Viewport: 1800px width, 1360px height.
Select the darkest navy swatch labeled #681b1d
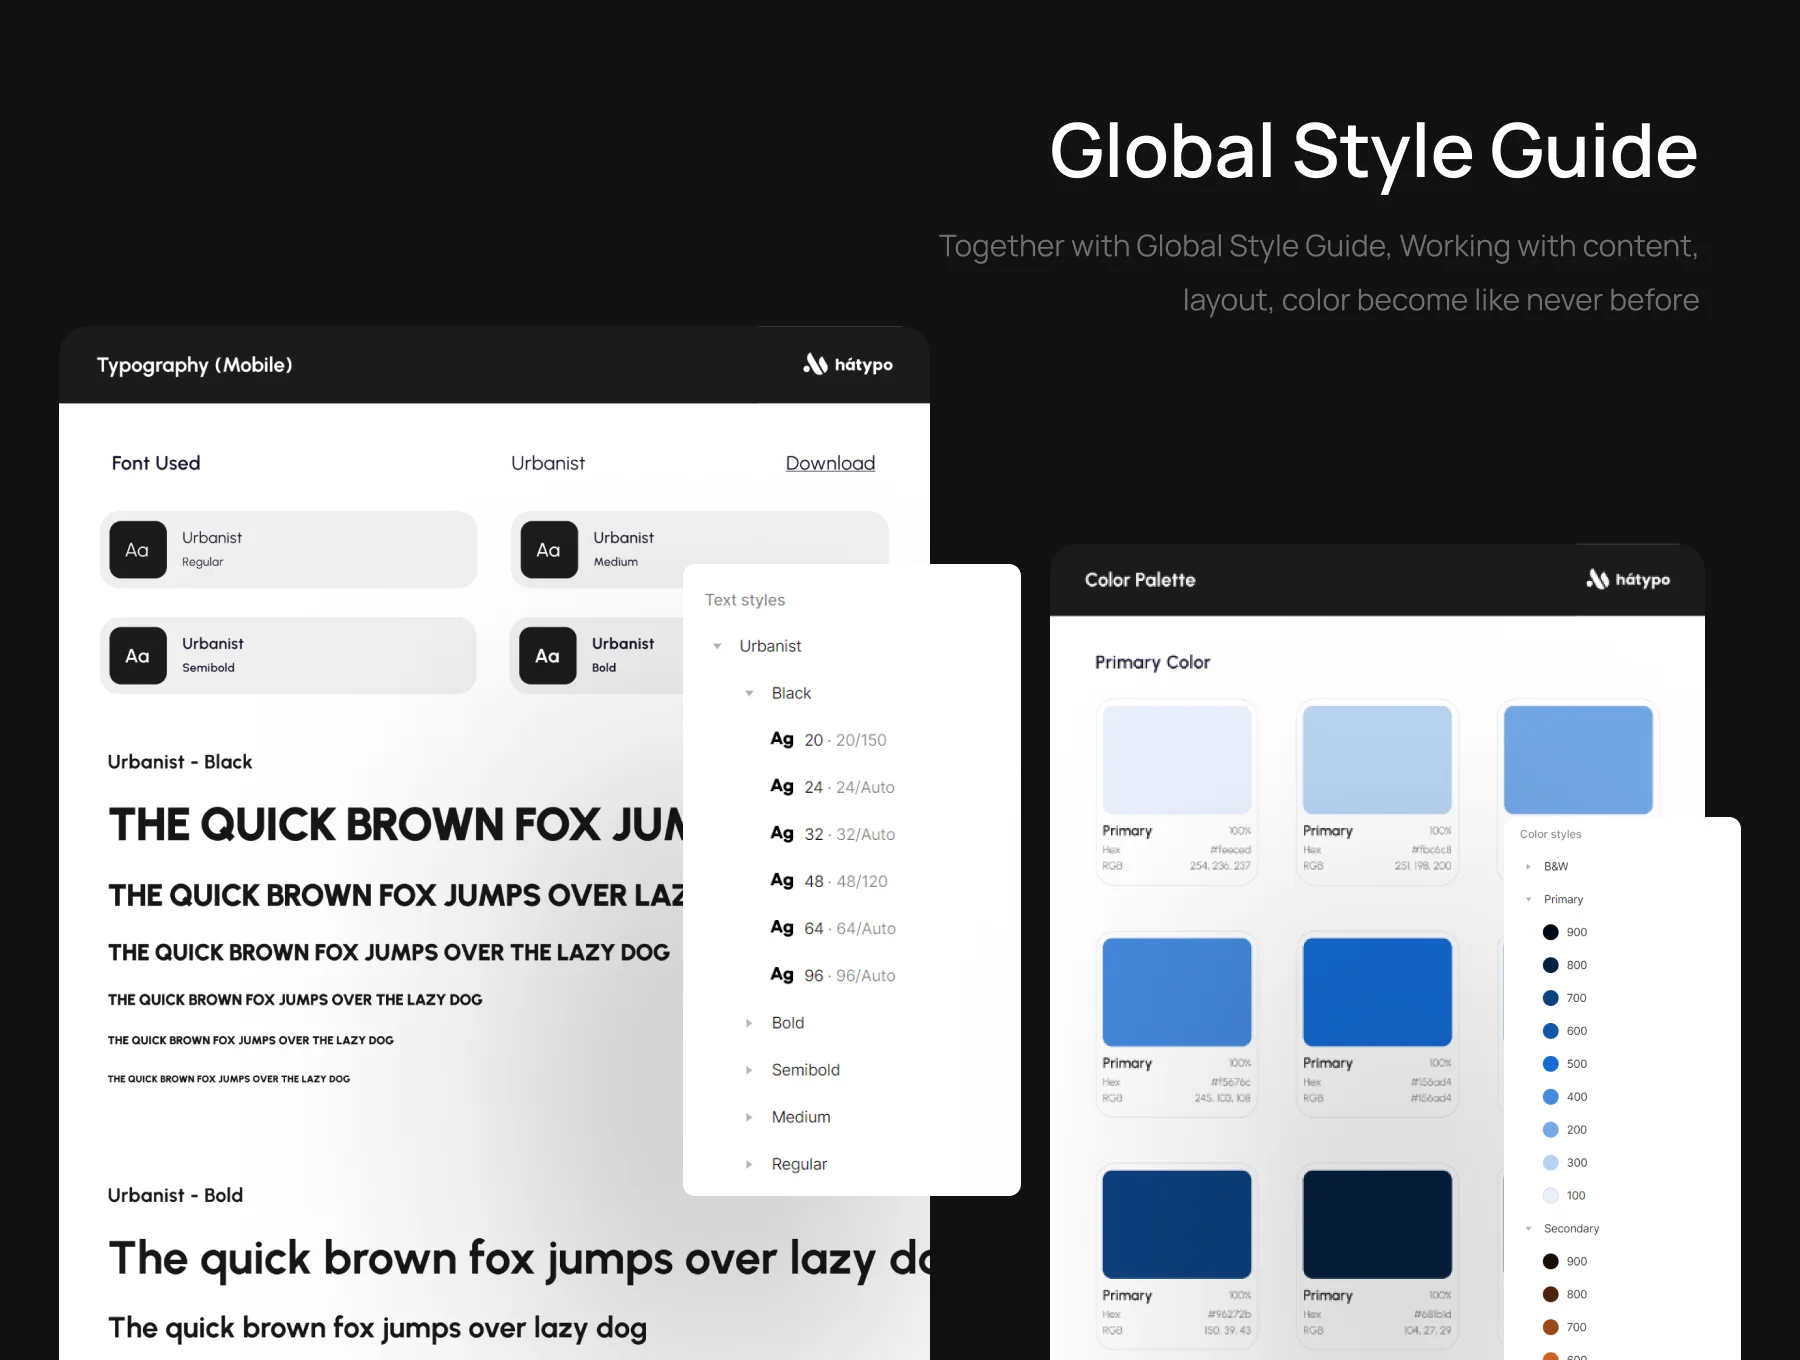(1377, 1224)
